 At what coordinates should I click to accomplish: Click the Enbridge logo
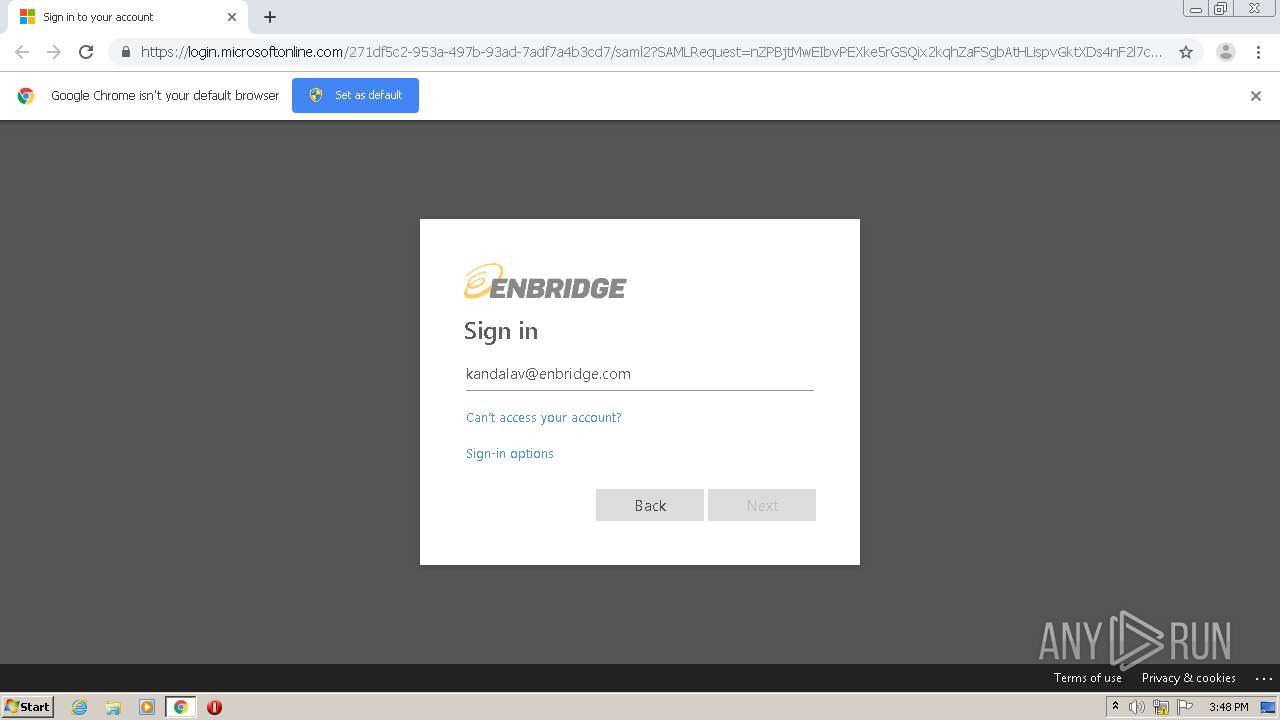[545, 282]
